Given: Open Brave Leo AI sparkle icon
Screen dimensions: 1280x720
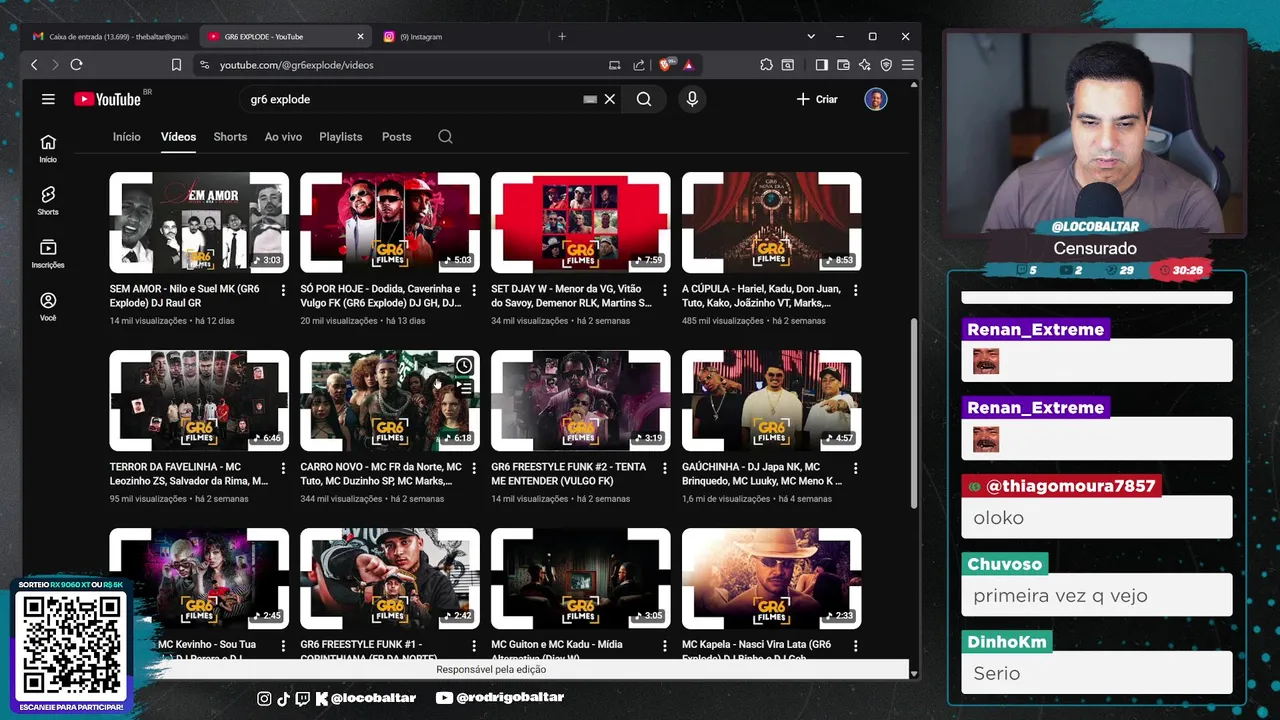Looking at the screenshot, I should (x=864, y=65).
